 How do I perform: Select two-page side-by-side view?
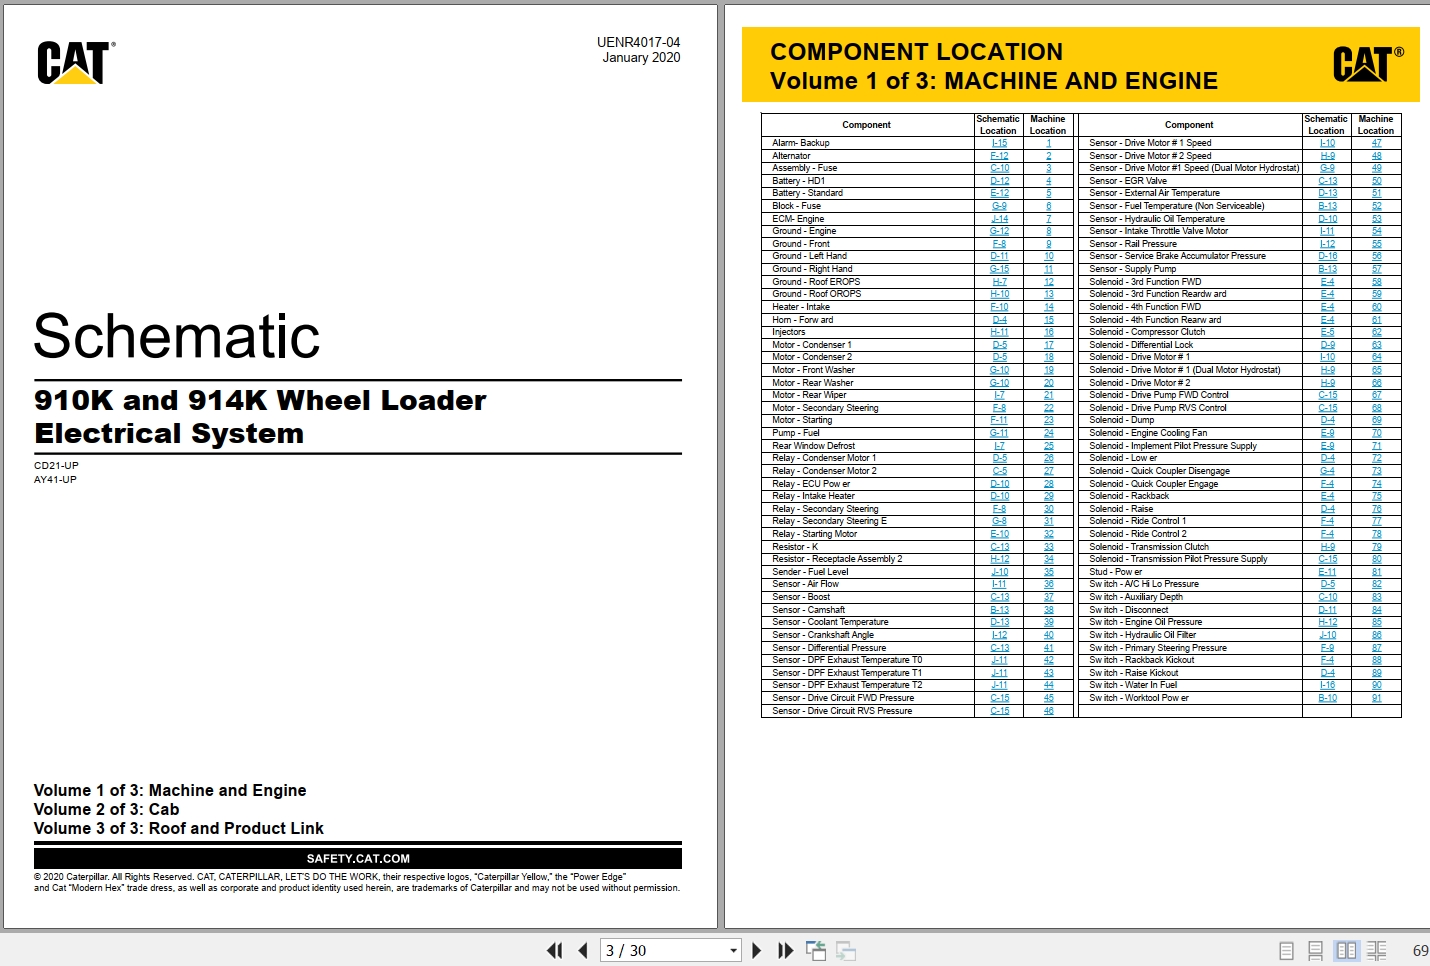pos(1346,951)
